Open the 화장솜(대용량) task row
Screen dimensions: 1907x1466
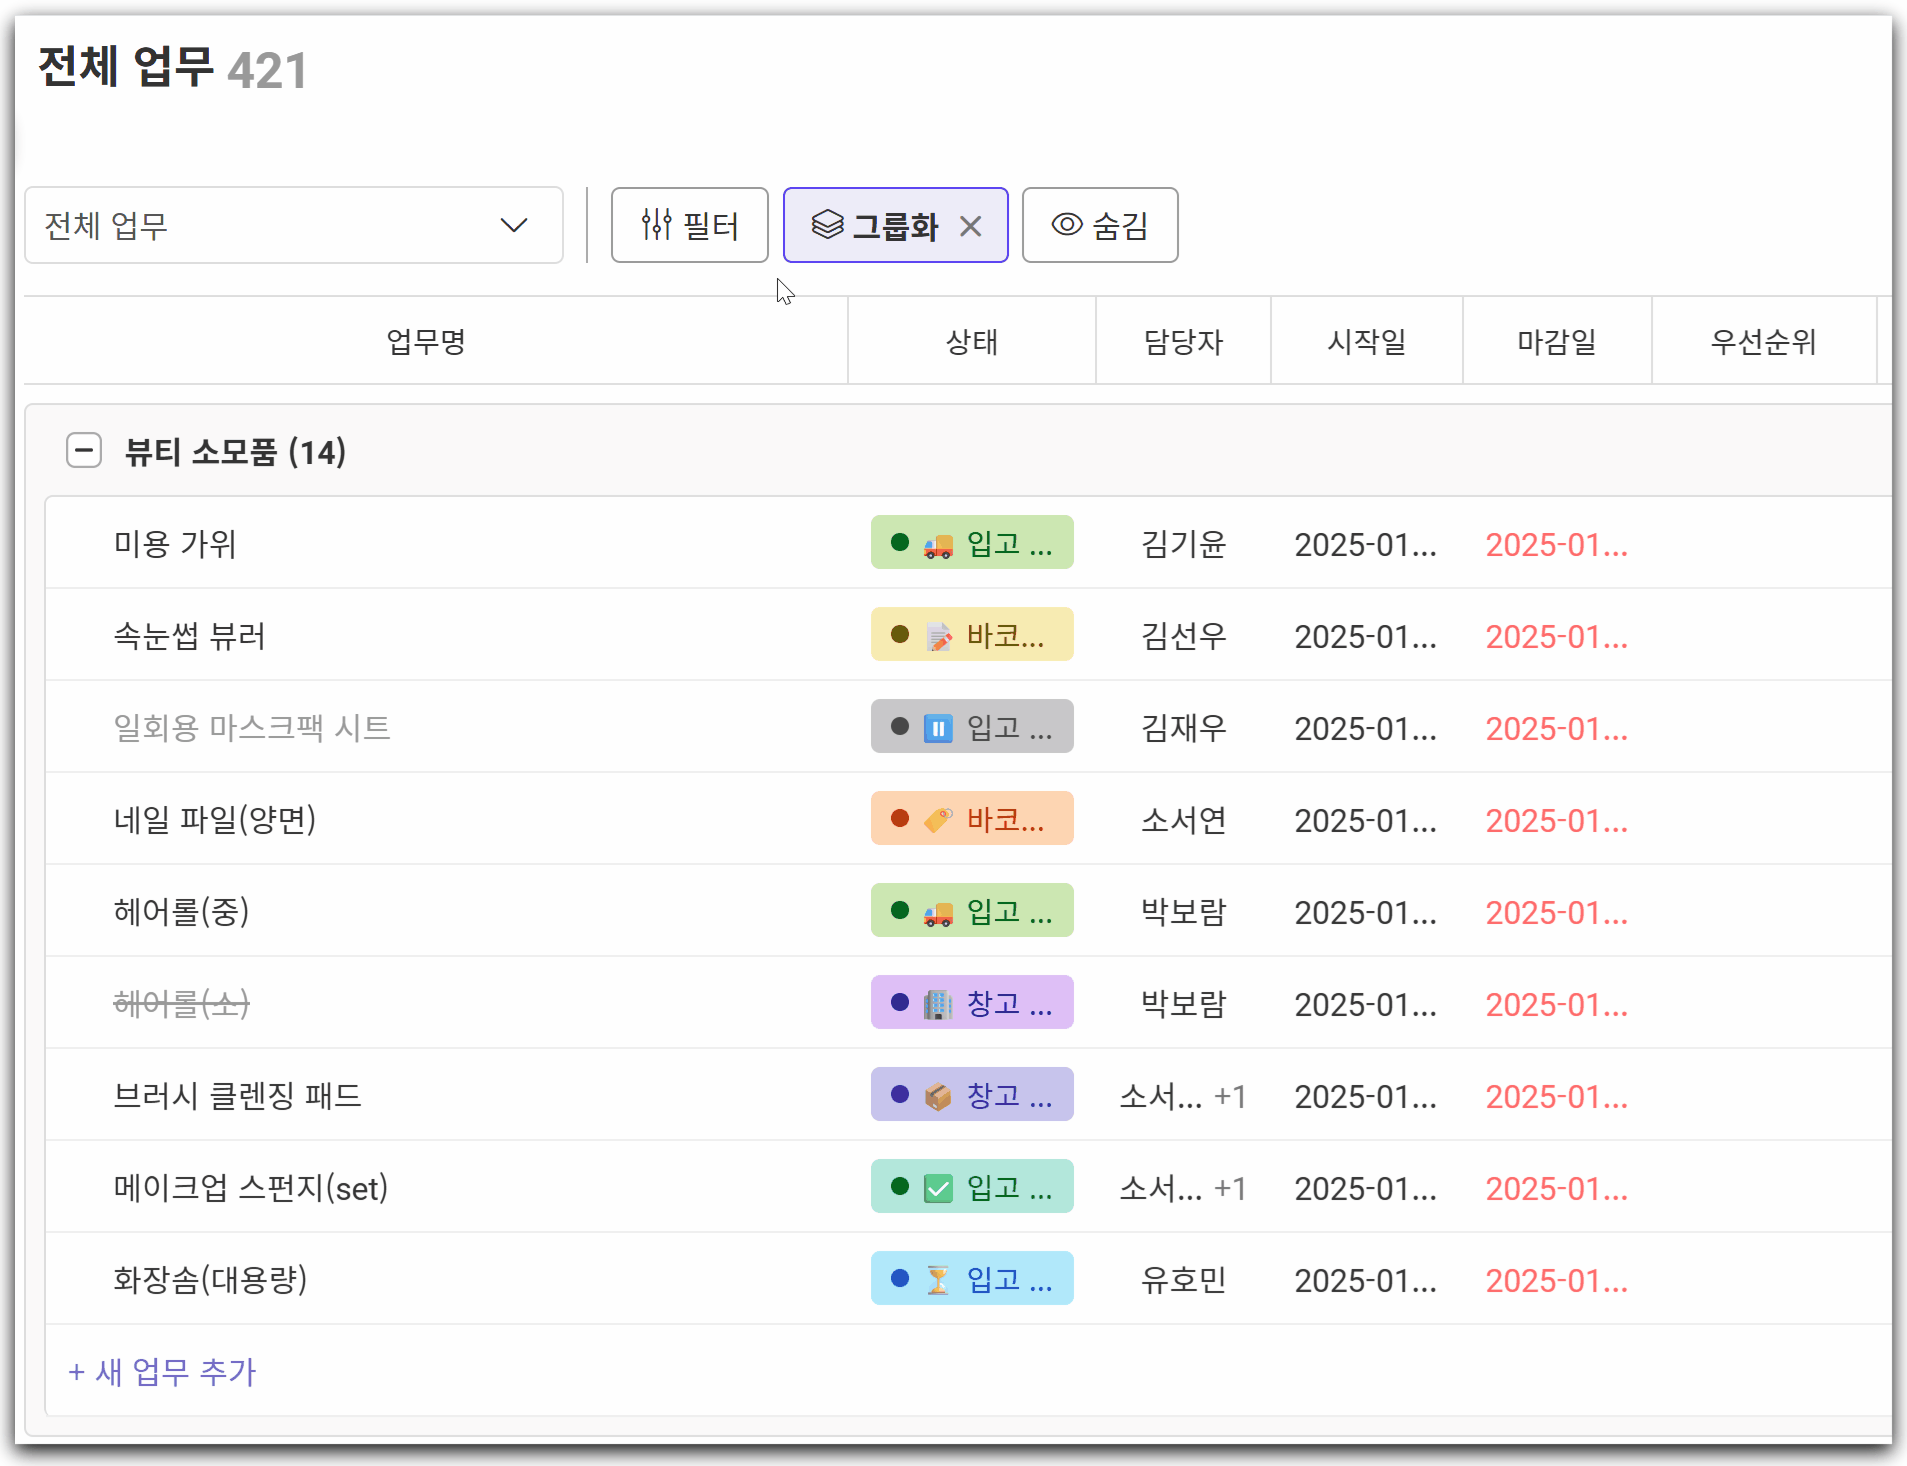coord(210,1280)
